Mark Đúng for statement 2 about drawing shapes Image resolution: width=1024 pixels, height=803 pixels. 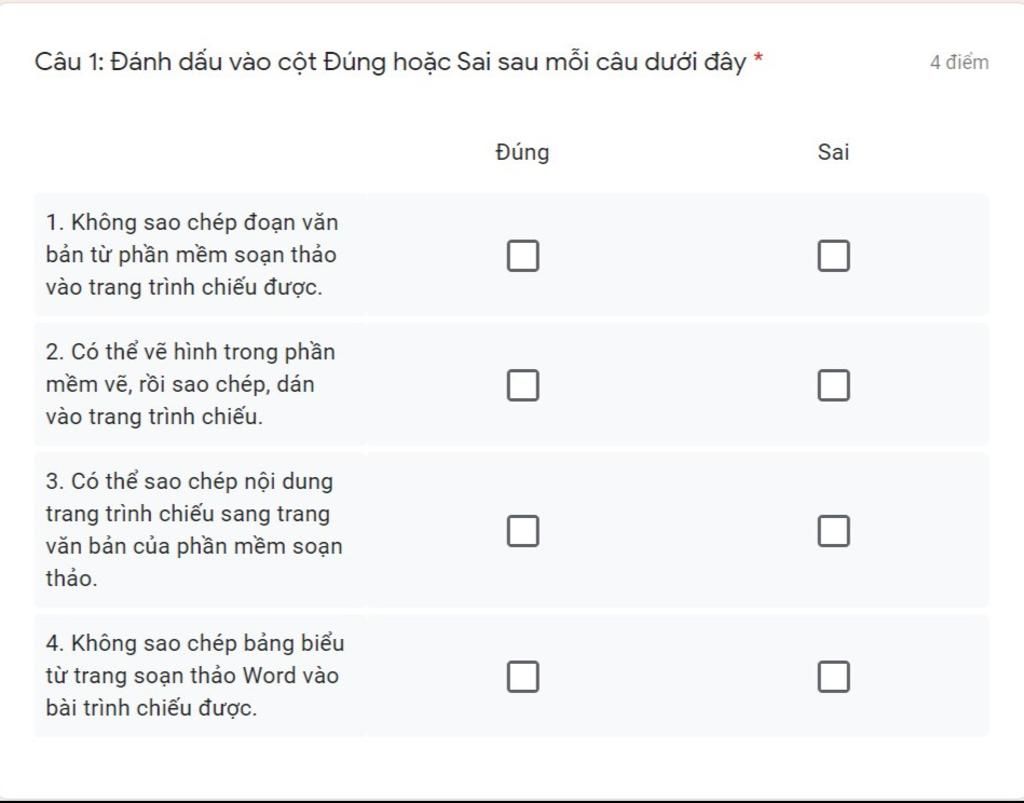click(522, 385)
